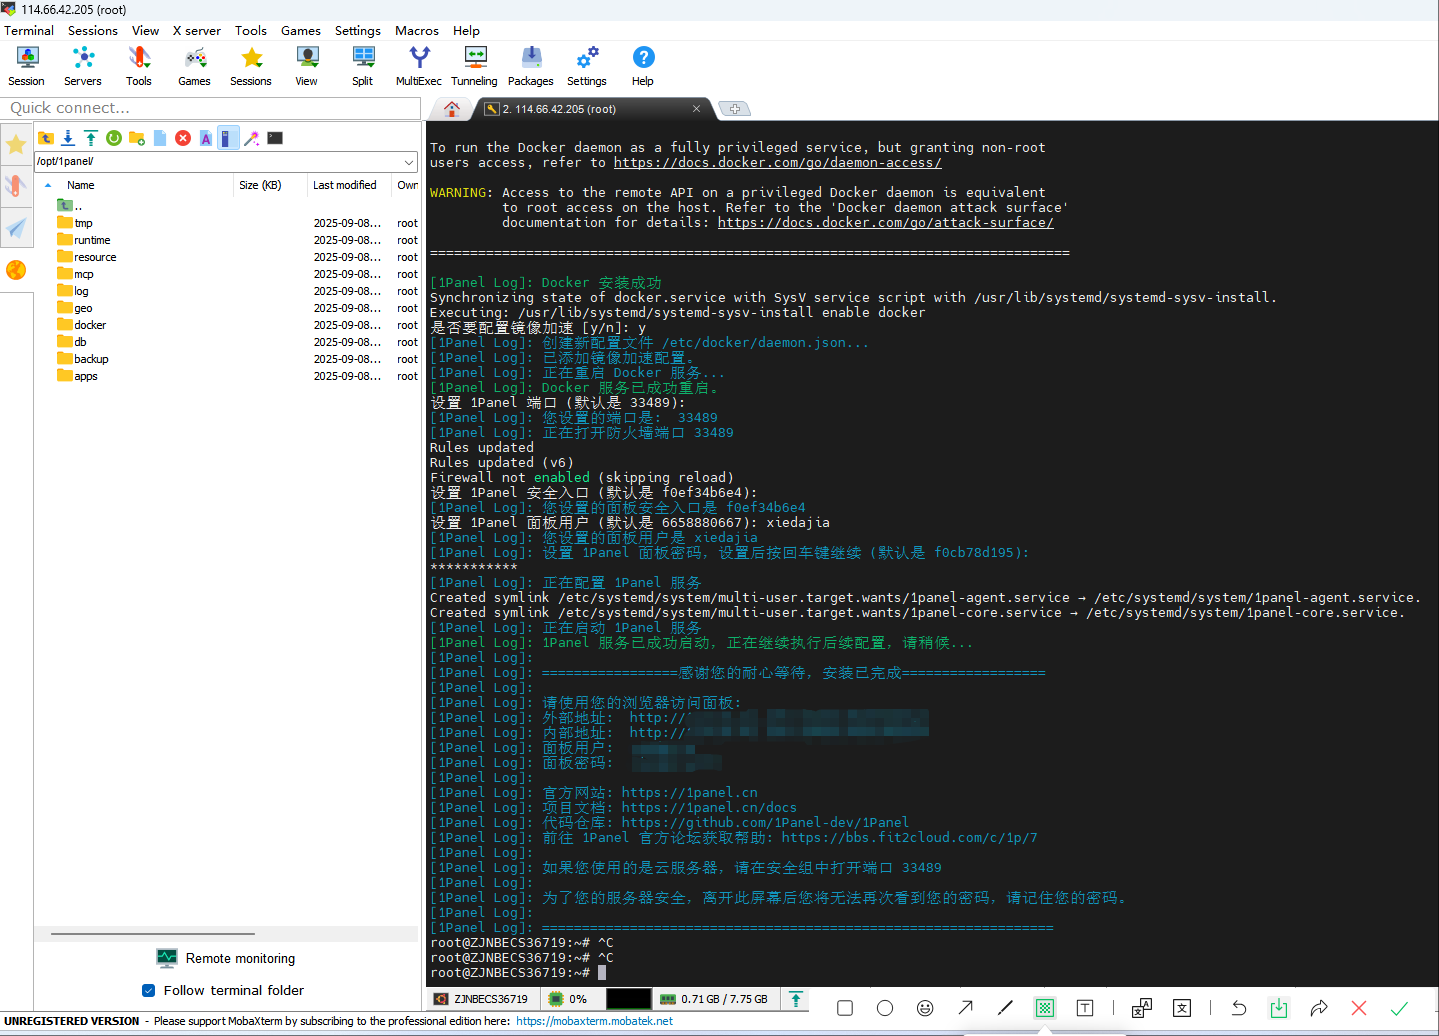1439x1036 pixels.
Task: Confirm screenshot with the green checkmark
Action: coord(1399,1008)
